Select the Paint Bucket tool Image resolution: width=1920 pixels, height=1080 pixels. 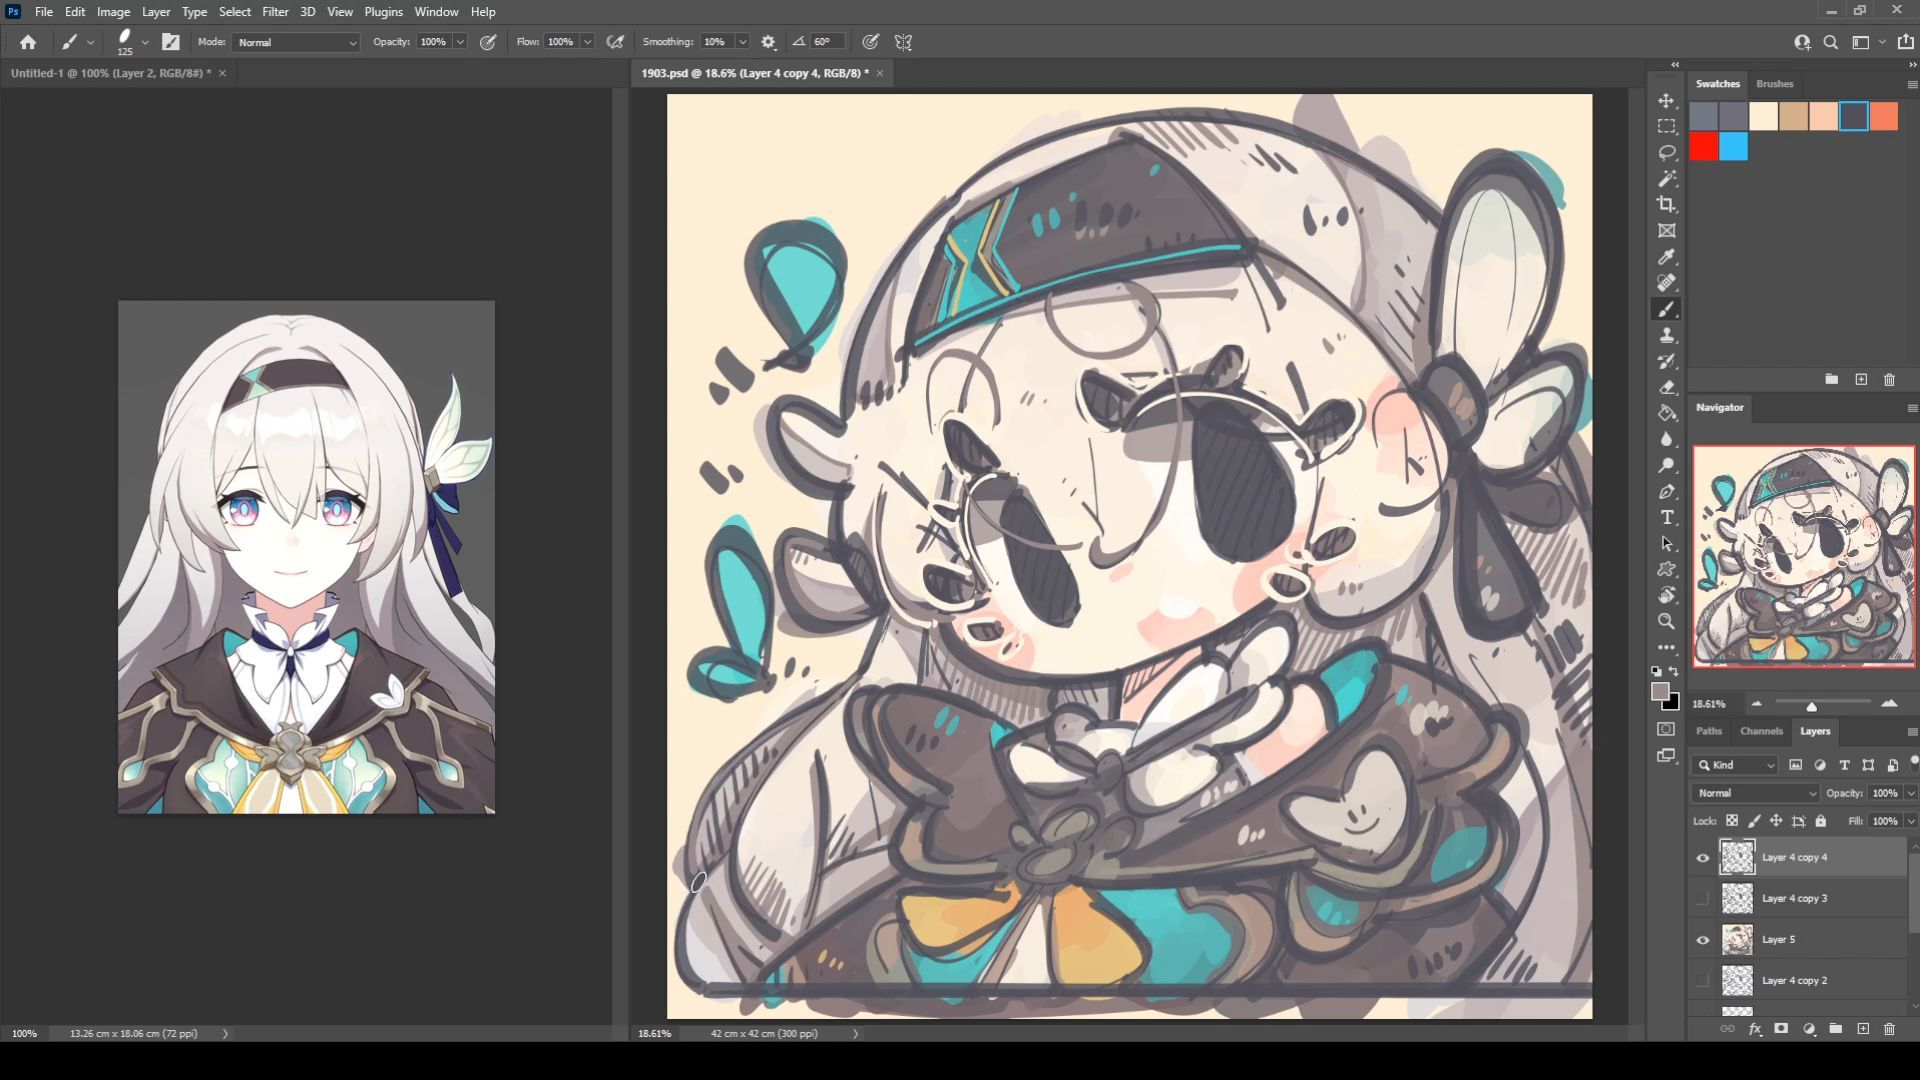tap(1666, 413)
